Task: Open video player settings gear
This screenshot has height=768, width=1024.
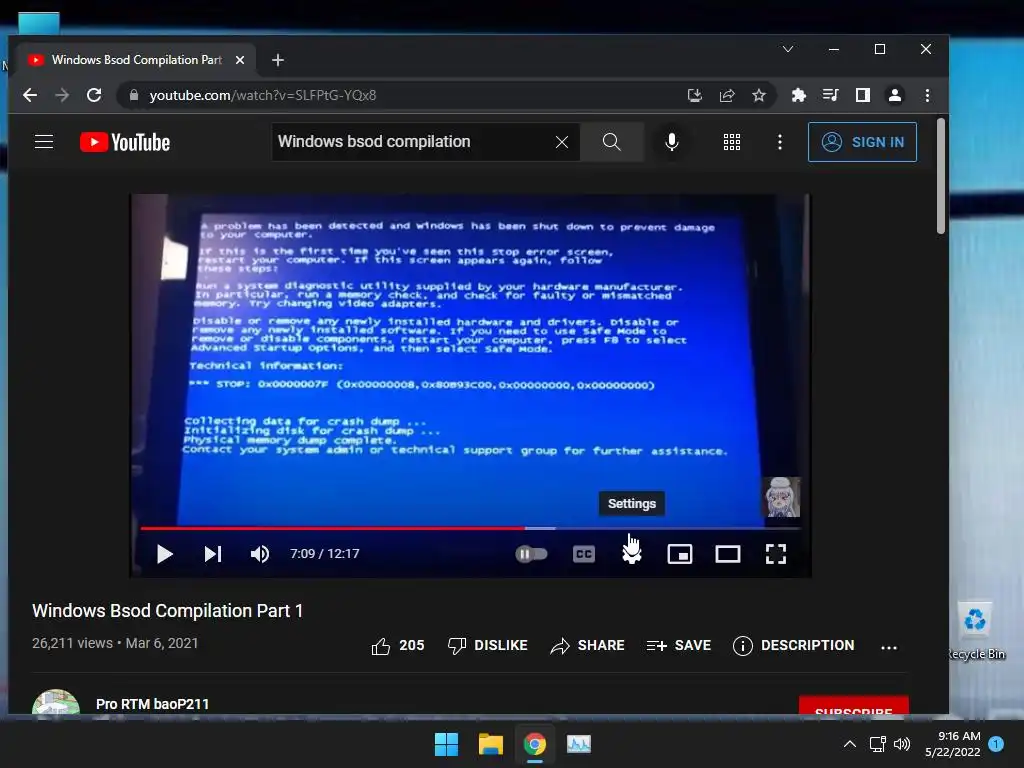Action: (x=632, y=554)
